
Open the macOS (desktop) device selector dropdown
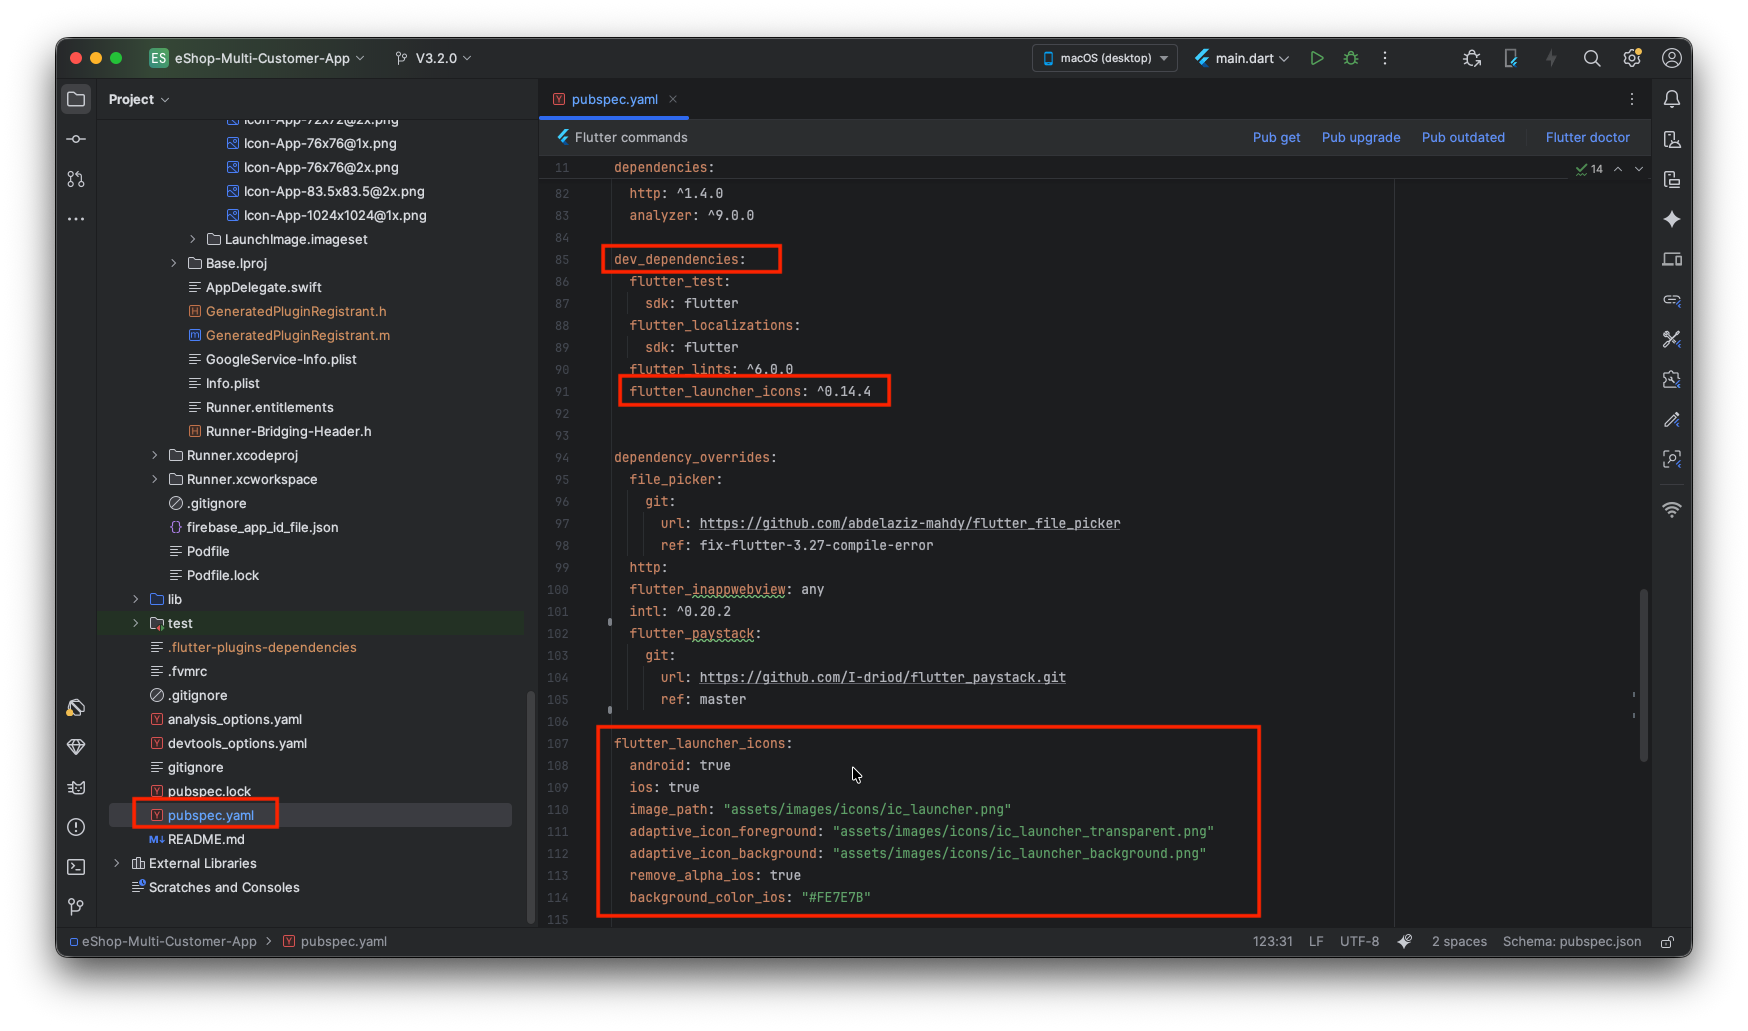pos(1103,57)
